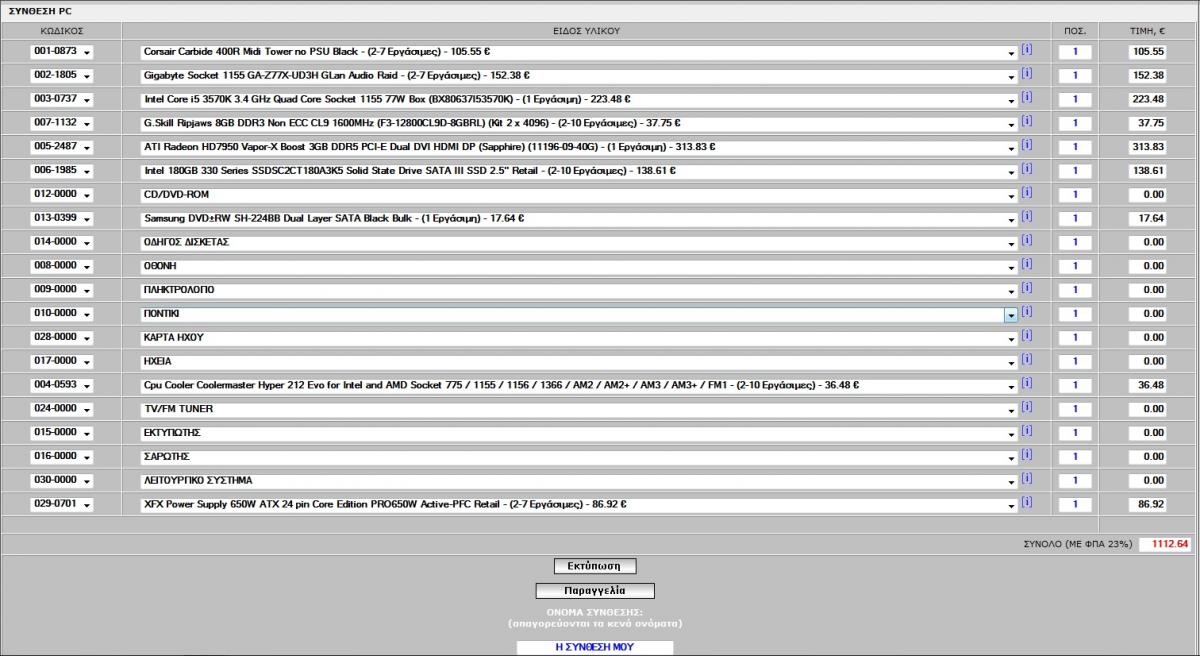Click the ΚΩΔΙΚΟΣ column header
This screenshot has width=1200, height=656.
click(x=61, y=31)
